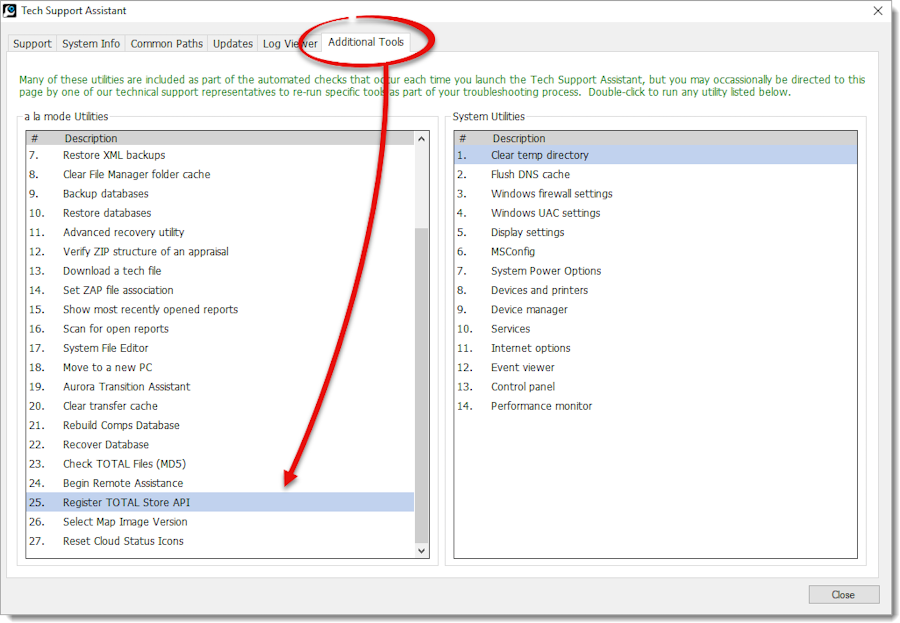Choose "Backup databases" in the list

(220, 194)
